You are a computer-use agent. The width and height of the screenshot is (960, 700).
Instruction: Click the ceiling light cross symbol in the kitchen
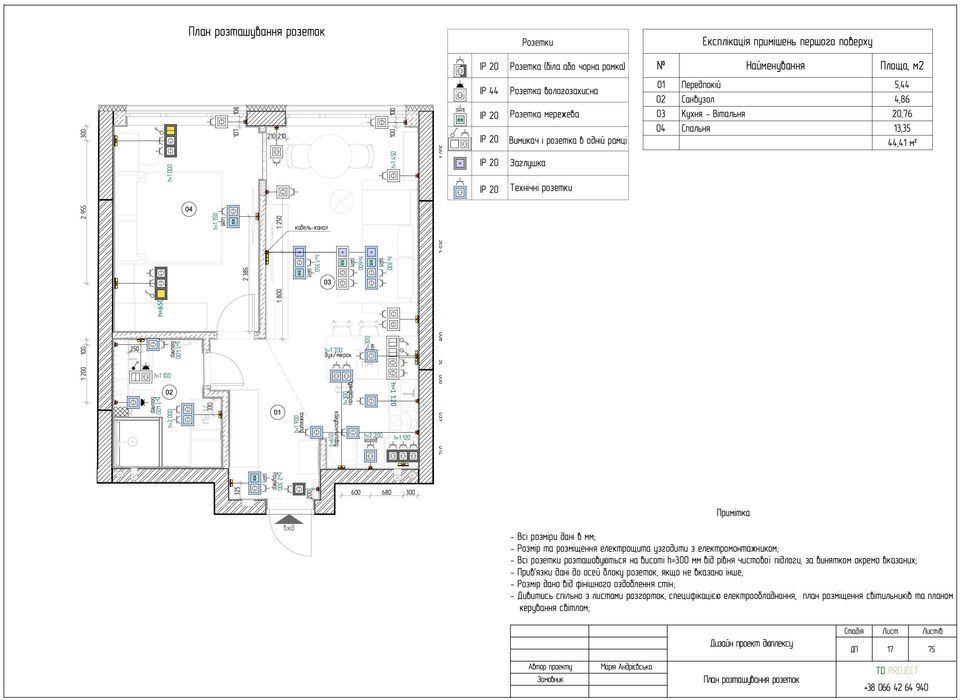pyautogui.click(x=340, y=199)
